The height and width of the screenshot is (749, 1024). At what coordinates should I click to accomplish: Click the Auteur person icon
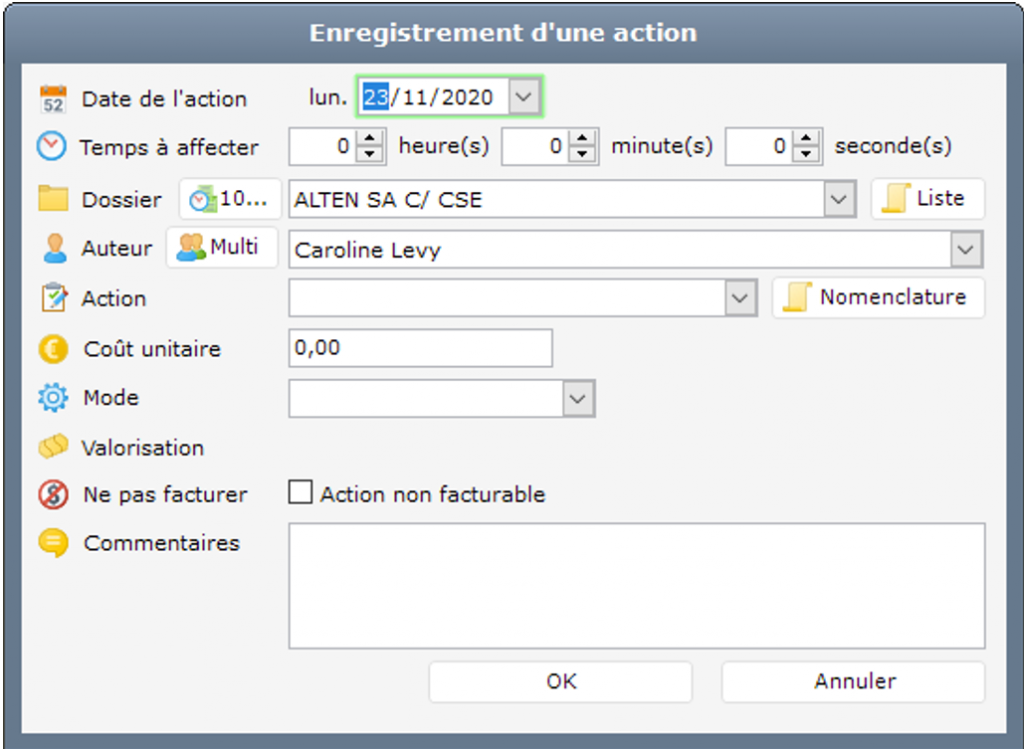54,248
